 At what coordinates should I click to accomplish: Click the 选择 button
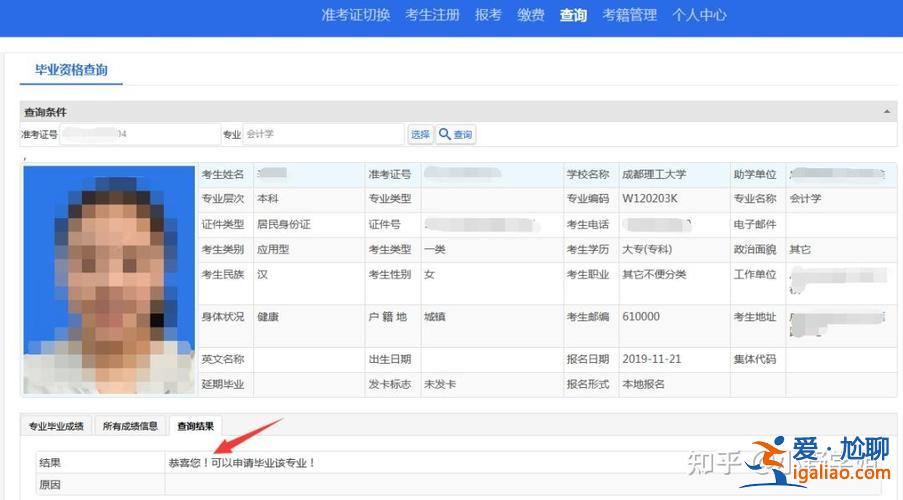(x=420, y=134)
